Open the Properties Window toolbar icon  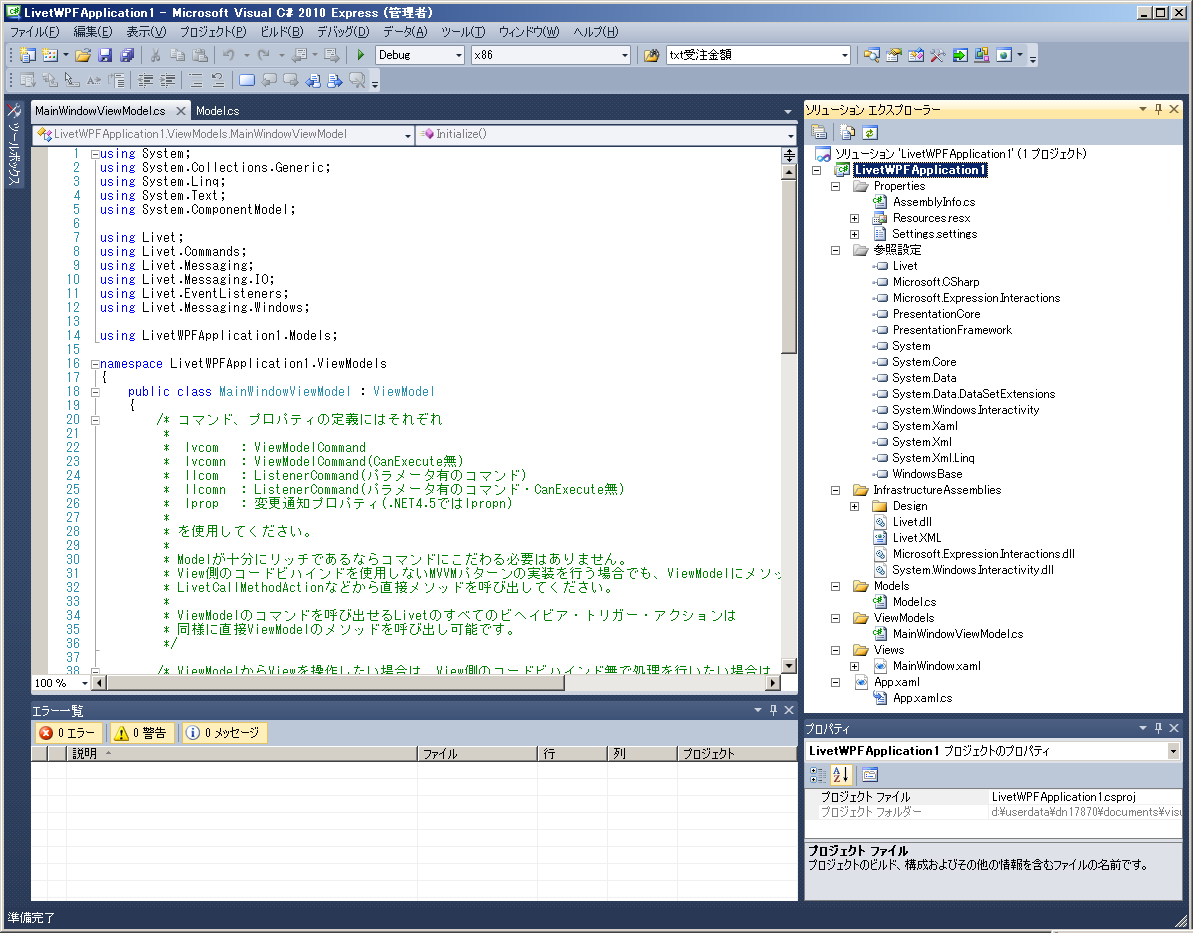[894, 55]
